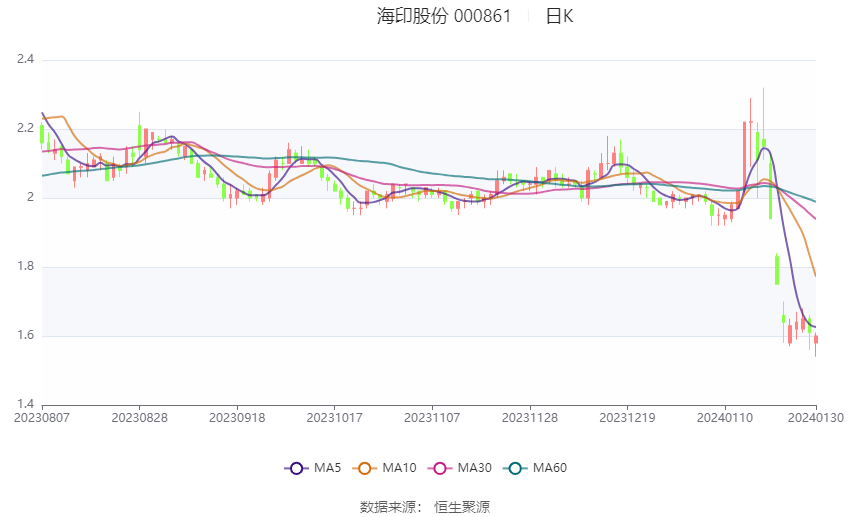Click the 1.4 y-axis value
850x517 pixels.
(25, 404)
